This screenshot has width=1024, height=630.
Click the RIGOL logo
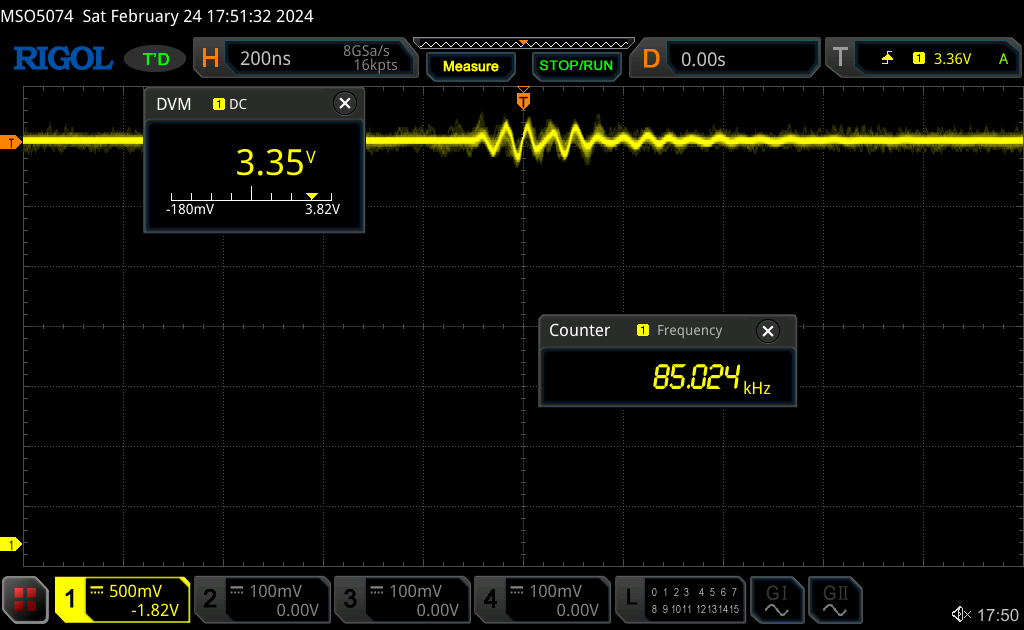63,59
